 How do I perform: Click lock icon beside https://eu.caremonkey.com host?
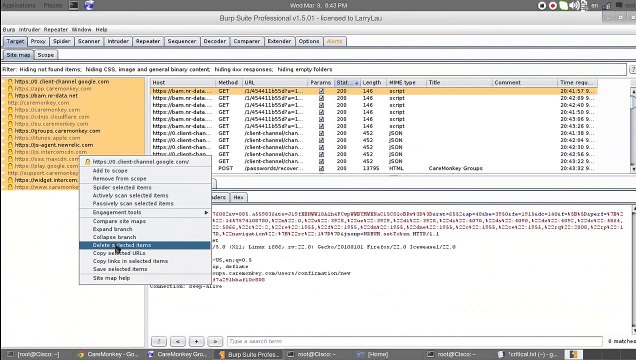click(x=11, y=124)
